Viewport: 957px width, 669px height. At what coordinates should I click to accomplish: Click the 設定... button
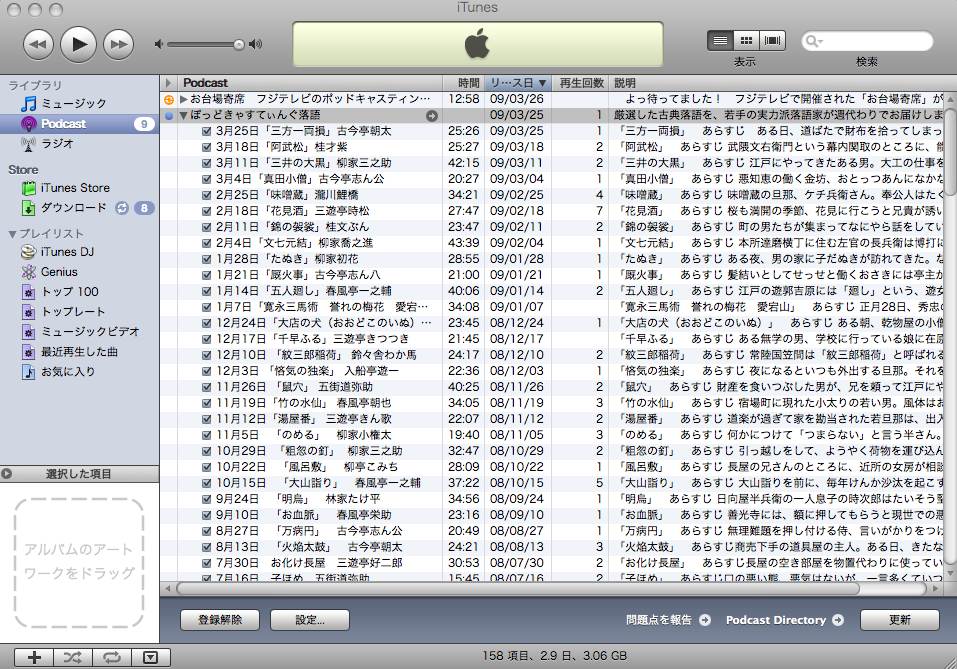tap(310, 620)
